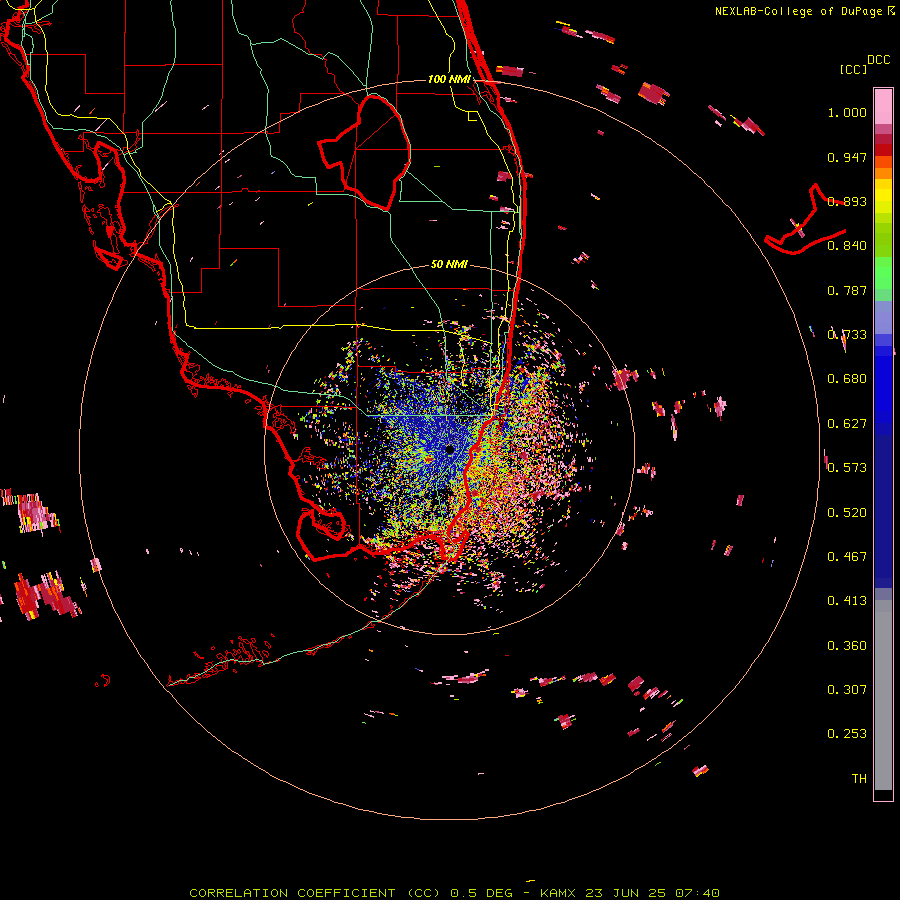The image size is (900, 900).
Task: Click the 0.787 scale value
Action: tap(847, 290)
